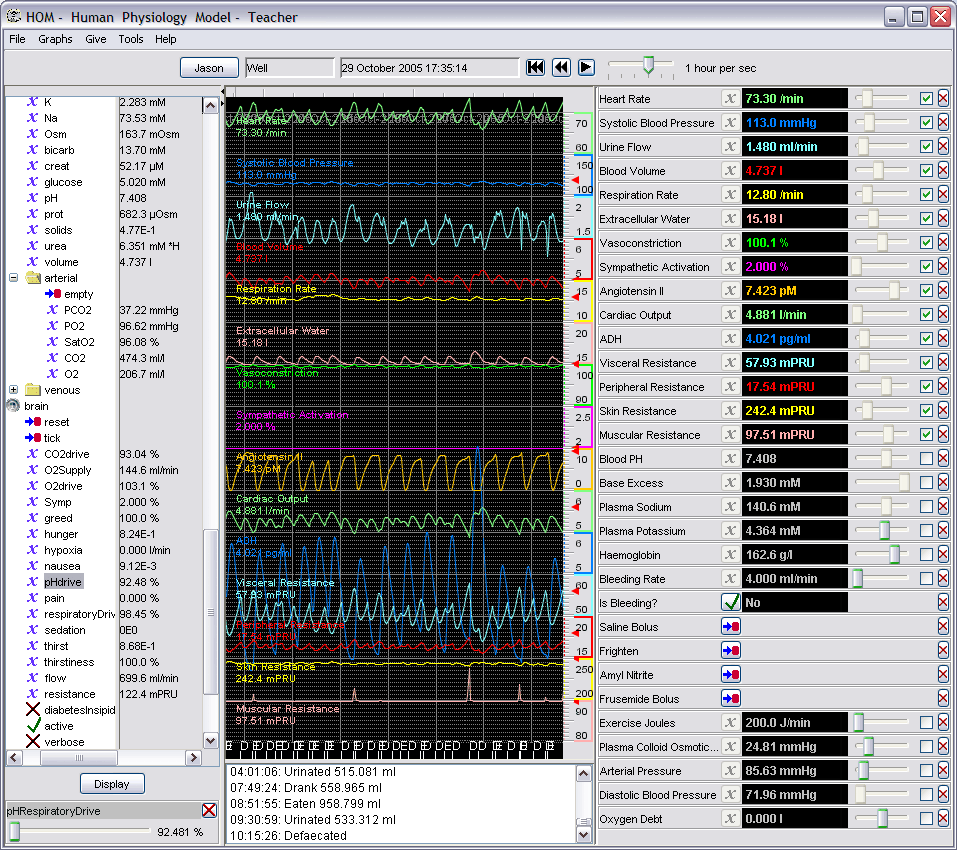The height and width of the screenshot is (850, 957).
Task: Toggle the Is Bleeding? check button
Action: [730, 603]
